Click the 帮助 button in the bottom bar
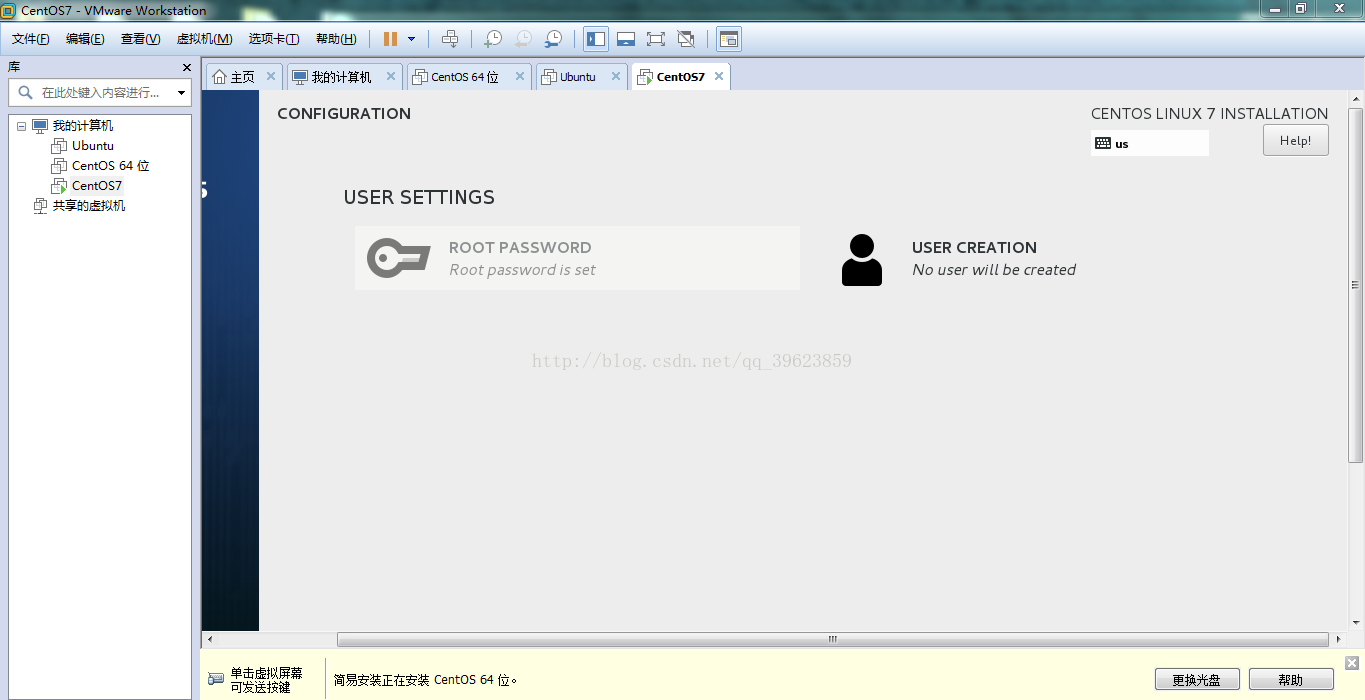The image size is (1365, 700). [x=1291, y=680]
